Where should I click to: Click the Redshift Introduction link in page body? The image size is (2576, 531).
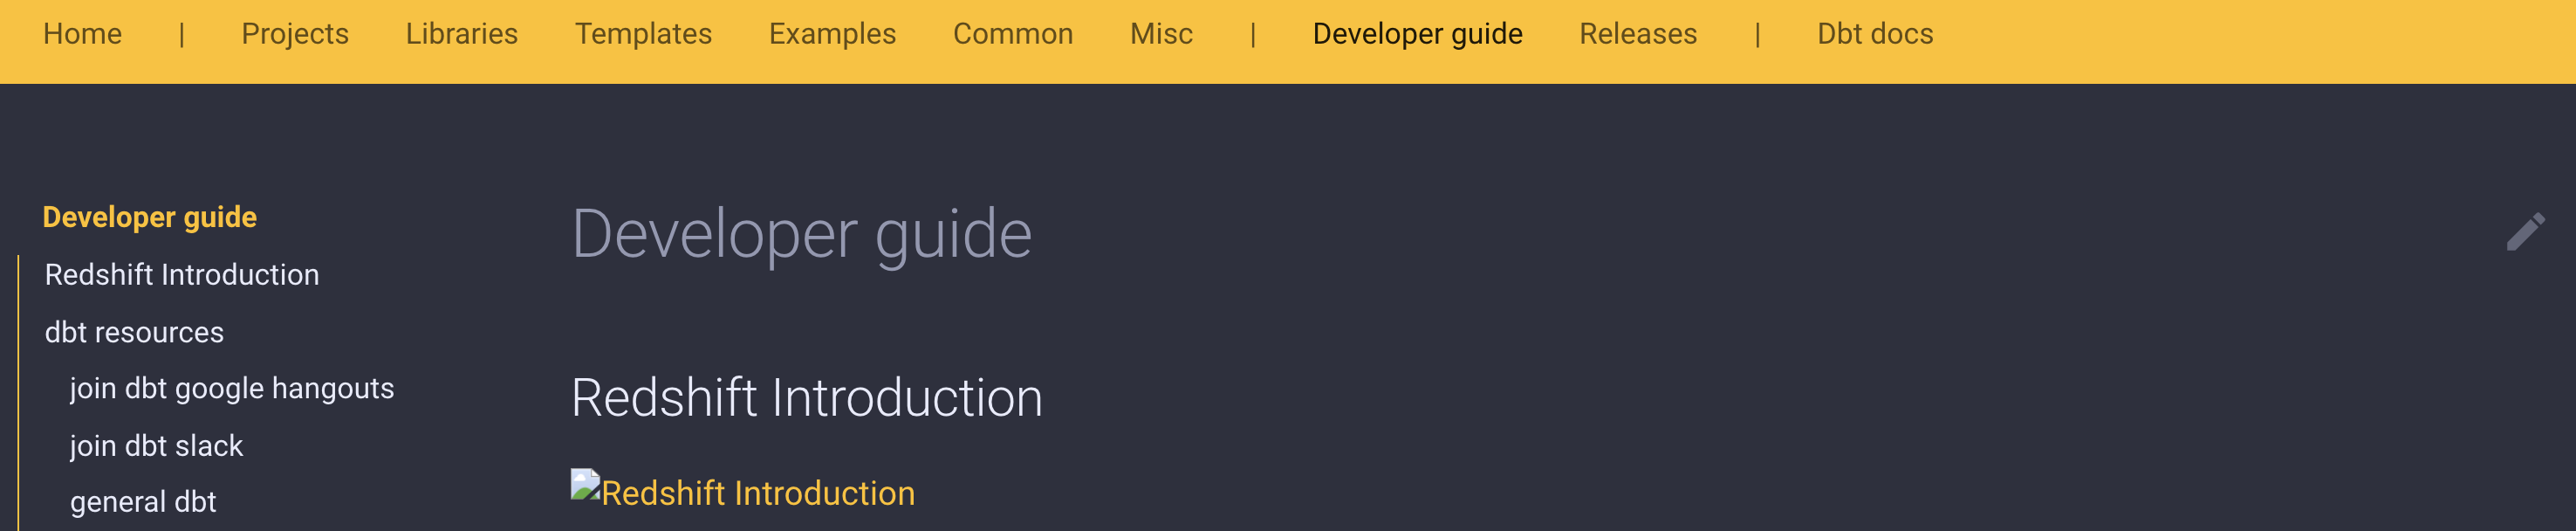[x=758, y=492]
